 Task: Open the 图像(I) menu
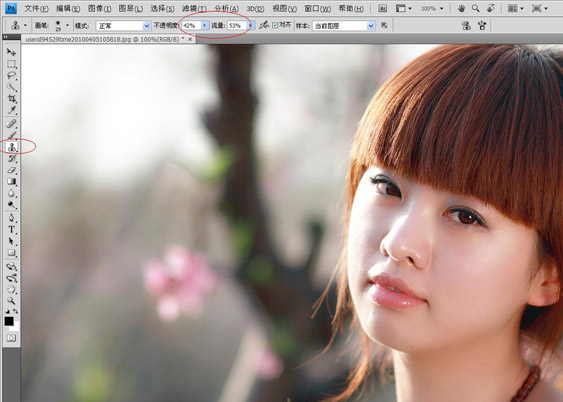pos(99,9)
